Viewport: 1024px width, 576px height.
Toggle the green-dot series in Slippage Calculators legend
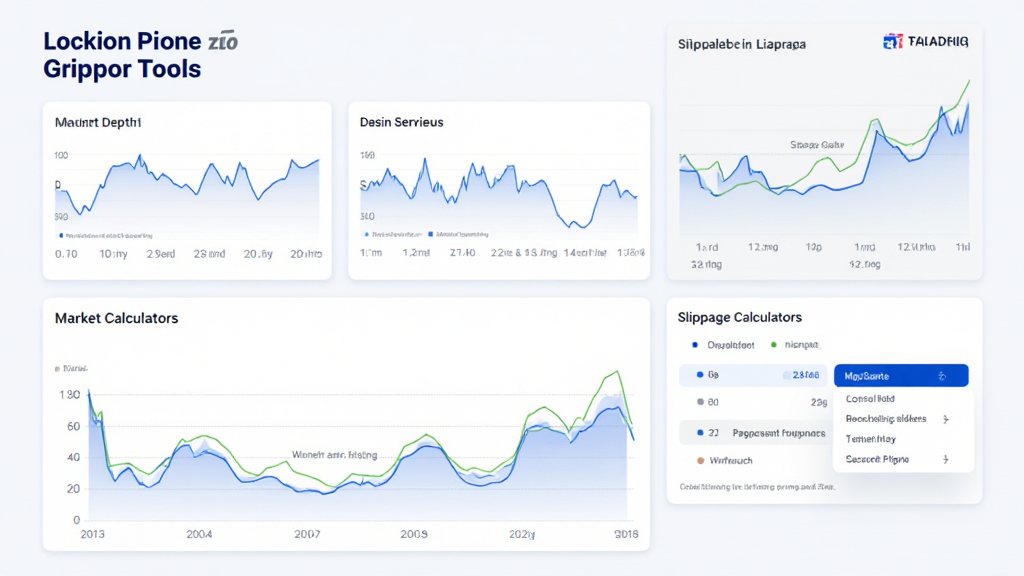coord(773,345)
